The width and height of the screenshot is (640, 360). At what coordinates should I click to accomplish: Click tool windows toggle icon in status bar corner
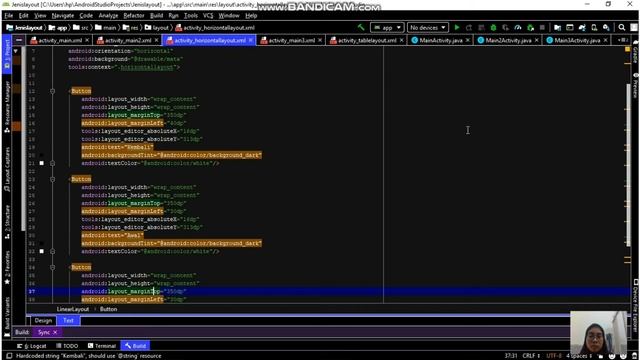[8, 356]
